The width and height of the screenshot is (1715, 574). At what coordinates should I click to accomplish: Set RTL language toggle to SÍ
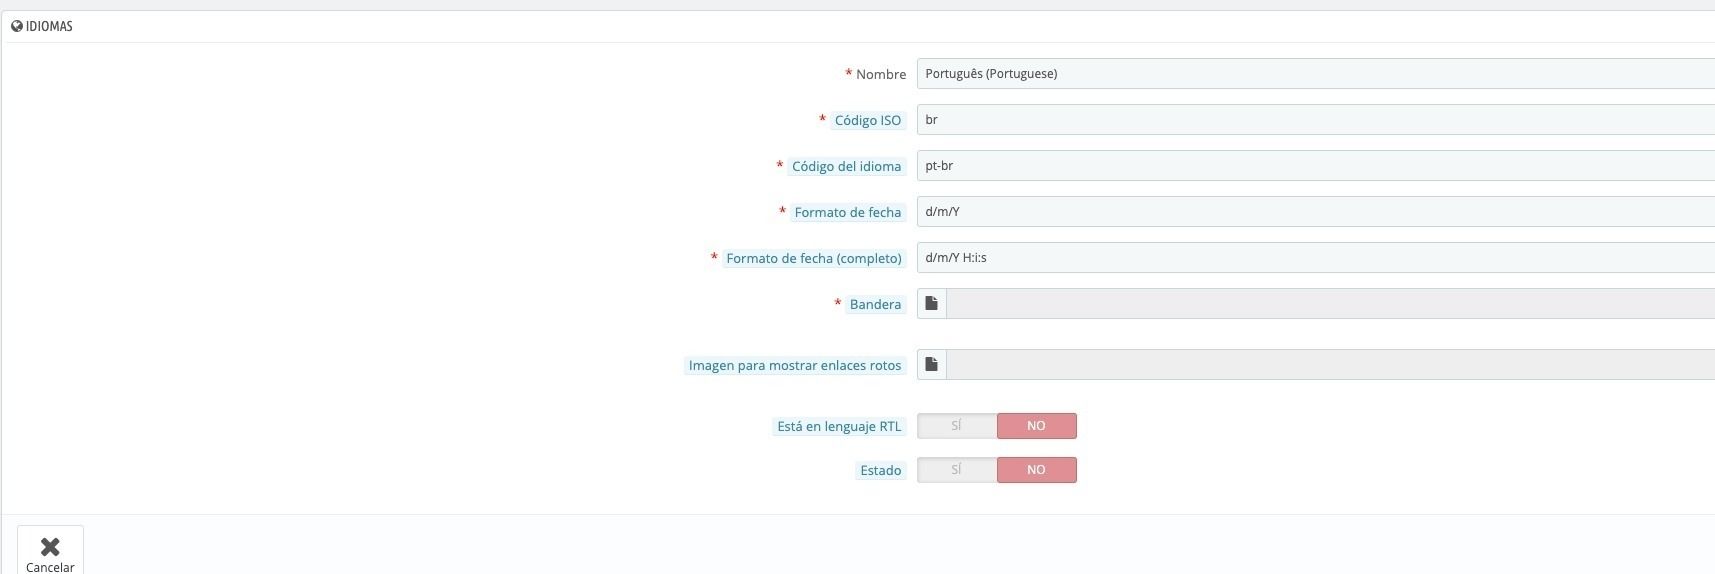pos(957,426)
